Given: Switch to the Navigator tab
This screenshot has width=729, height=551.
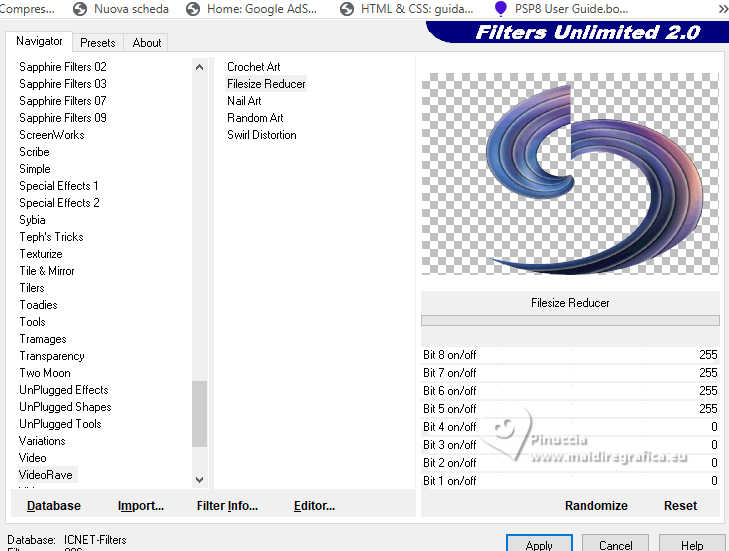Looking at the screenshot, I should click(39, 41).
